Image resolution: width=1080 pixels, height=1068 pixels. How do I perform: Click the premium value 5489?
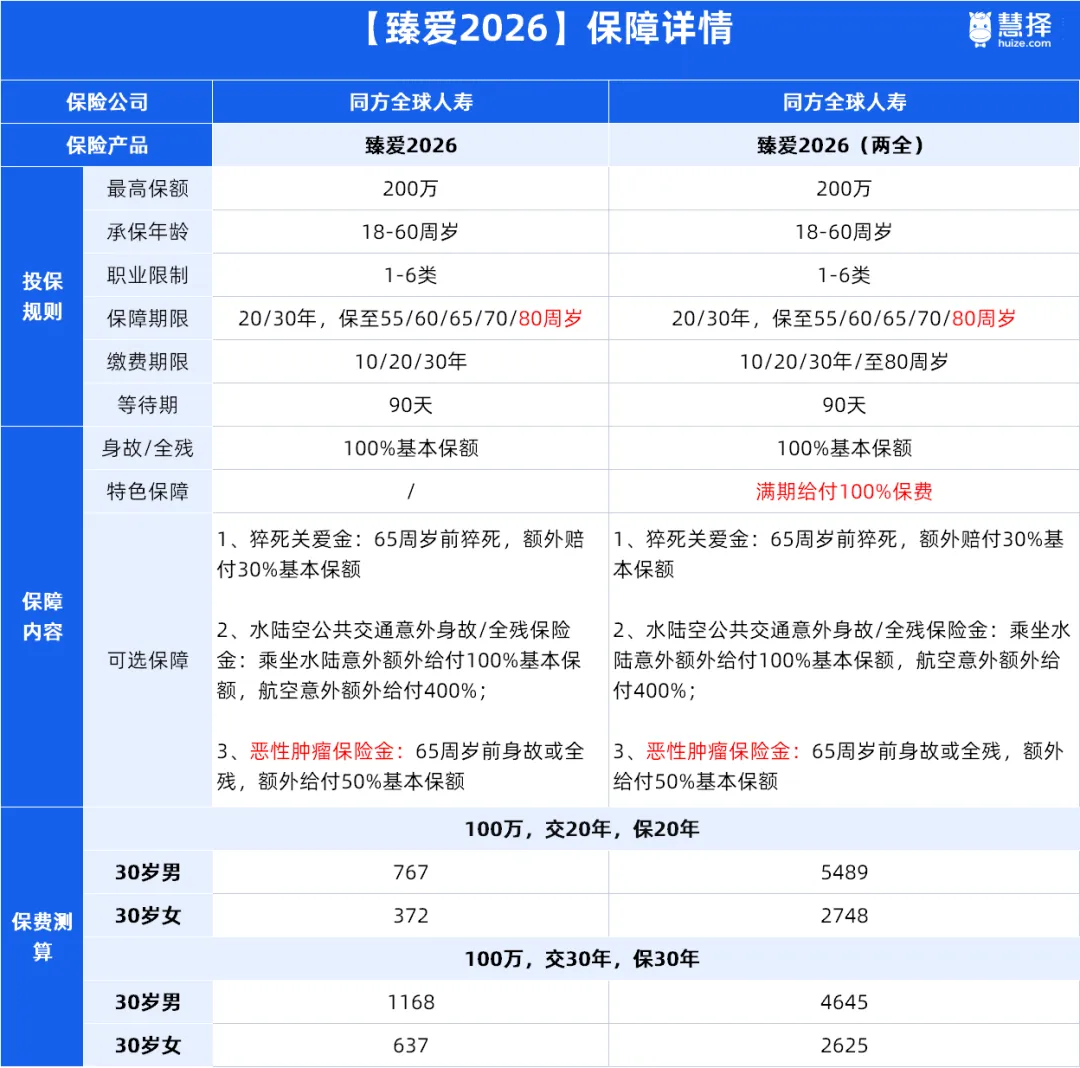point(843,872)
